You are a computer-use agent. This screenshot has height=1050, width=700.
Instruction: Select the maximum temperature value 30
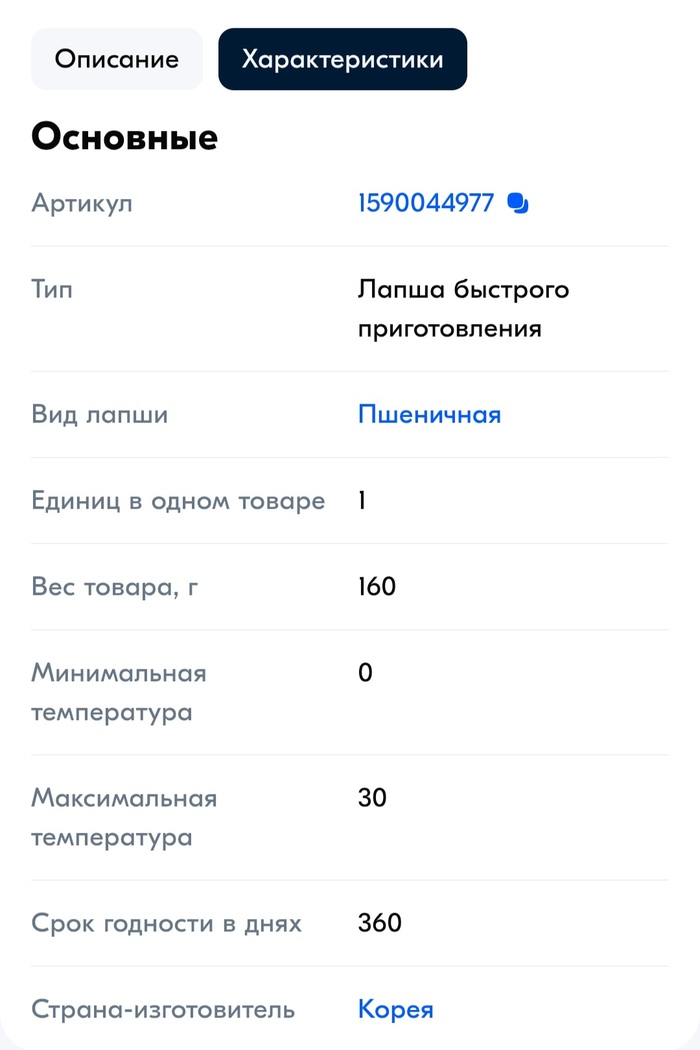[372, 798]
